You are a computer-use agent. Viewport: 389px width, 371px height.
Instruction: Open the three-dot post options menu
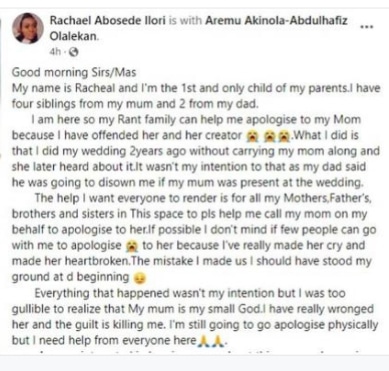pos(367,27)
